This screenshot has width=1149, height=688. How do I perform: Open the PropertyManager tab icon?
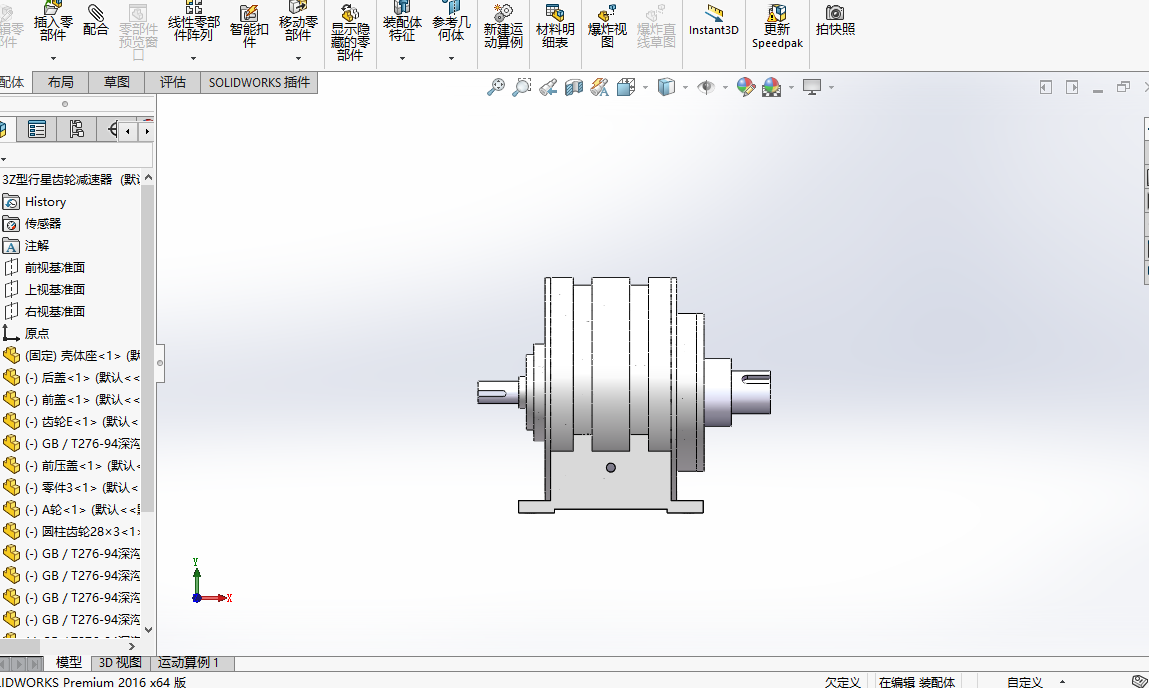(x=37, y=130)
